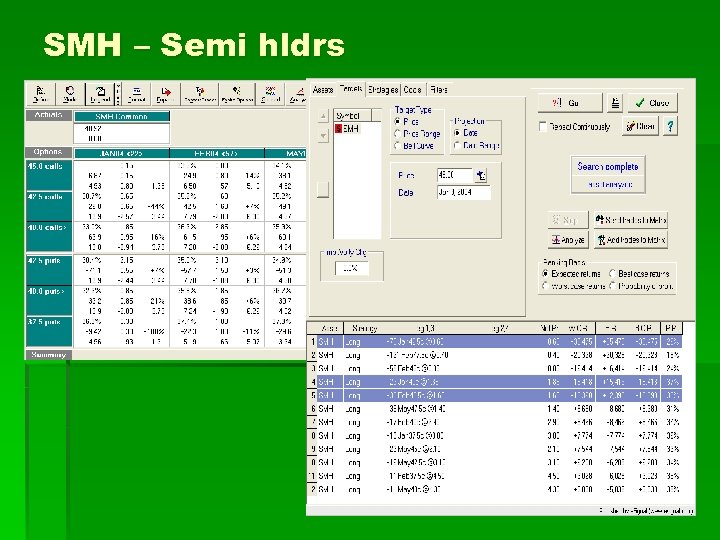
Task: Click the Symbol column header
Action: click(x=353, y=115)
